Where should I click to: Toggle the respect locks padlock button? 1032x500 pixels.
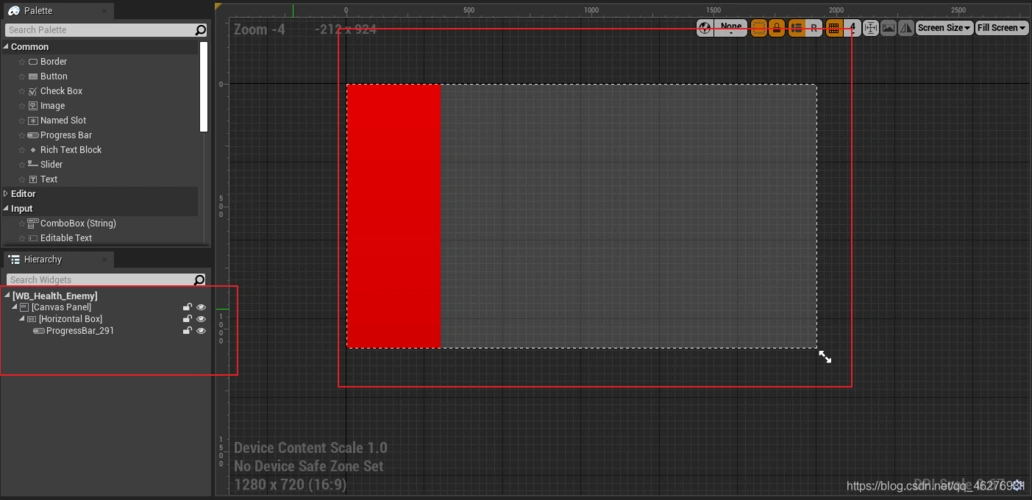(x=777, y=28)
